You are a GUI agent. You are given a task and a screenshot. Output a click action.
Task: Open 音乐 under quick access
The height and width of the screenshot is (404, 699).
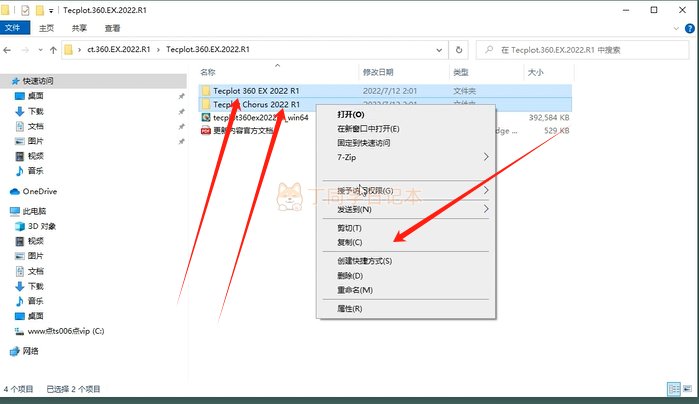click(x=35, y=171)
